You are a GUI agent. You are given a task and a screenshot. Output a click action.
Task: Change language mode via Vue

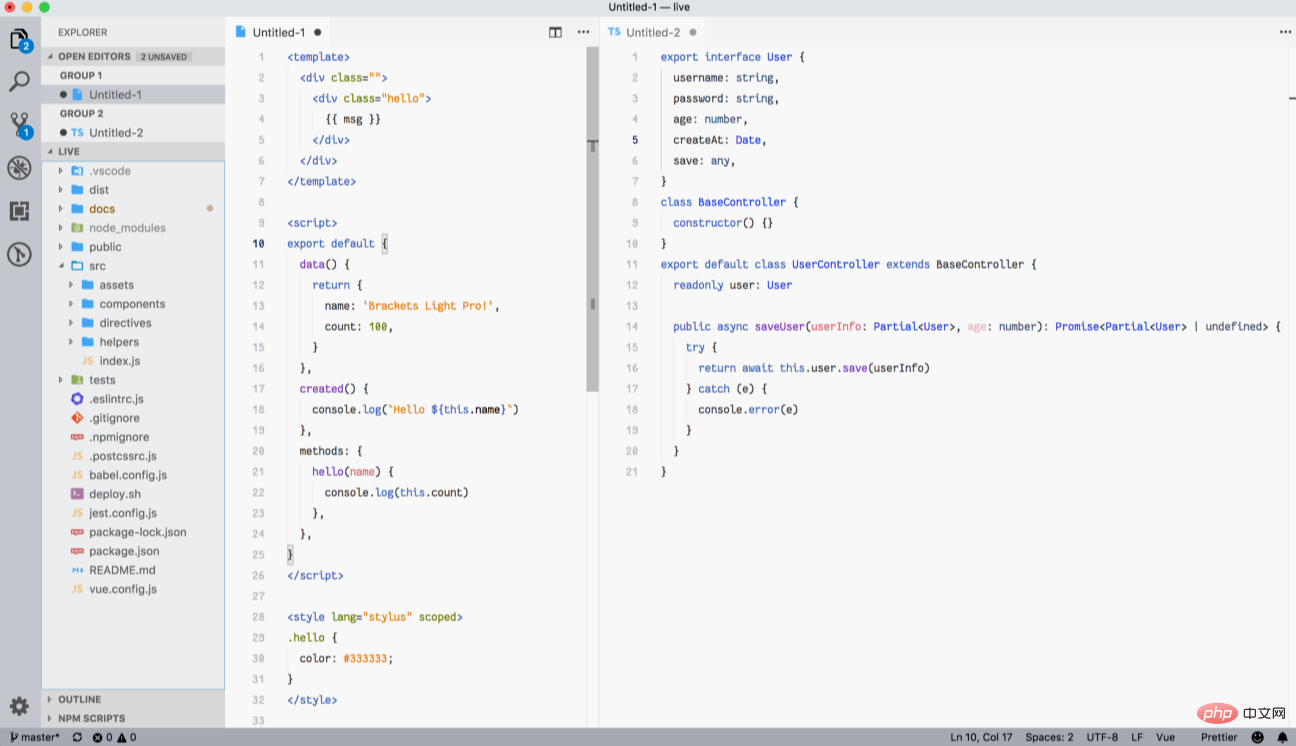pyautogui.click(x=1166, y=737)
